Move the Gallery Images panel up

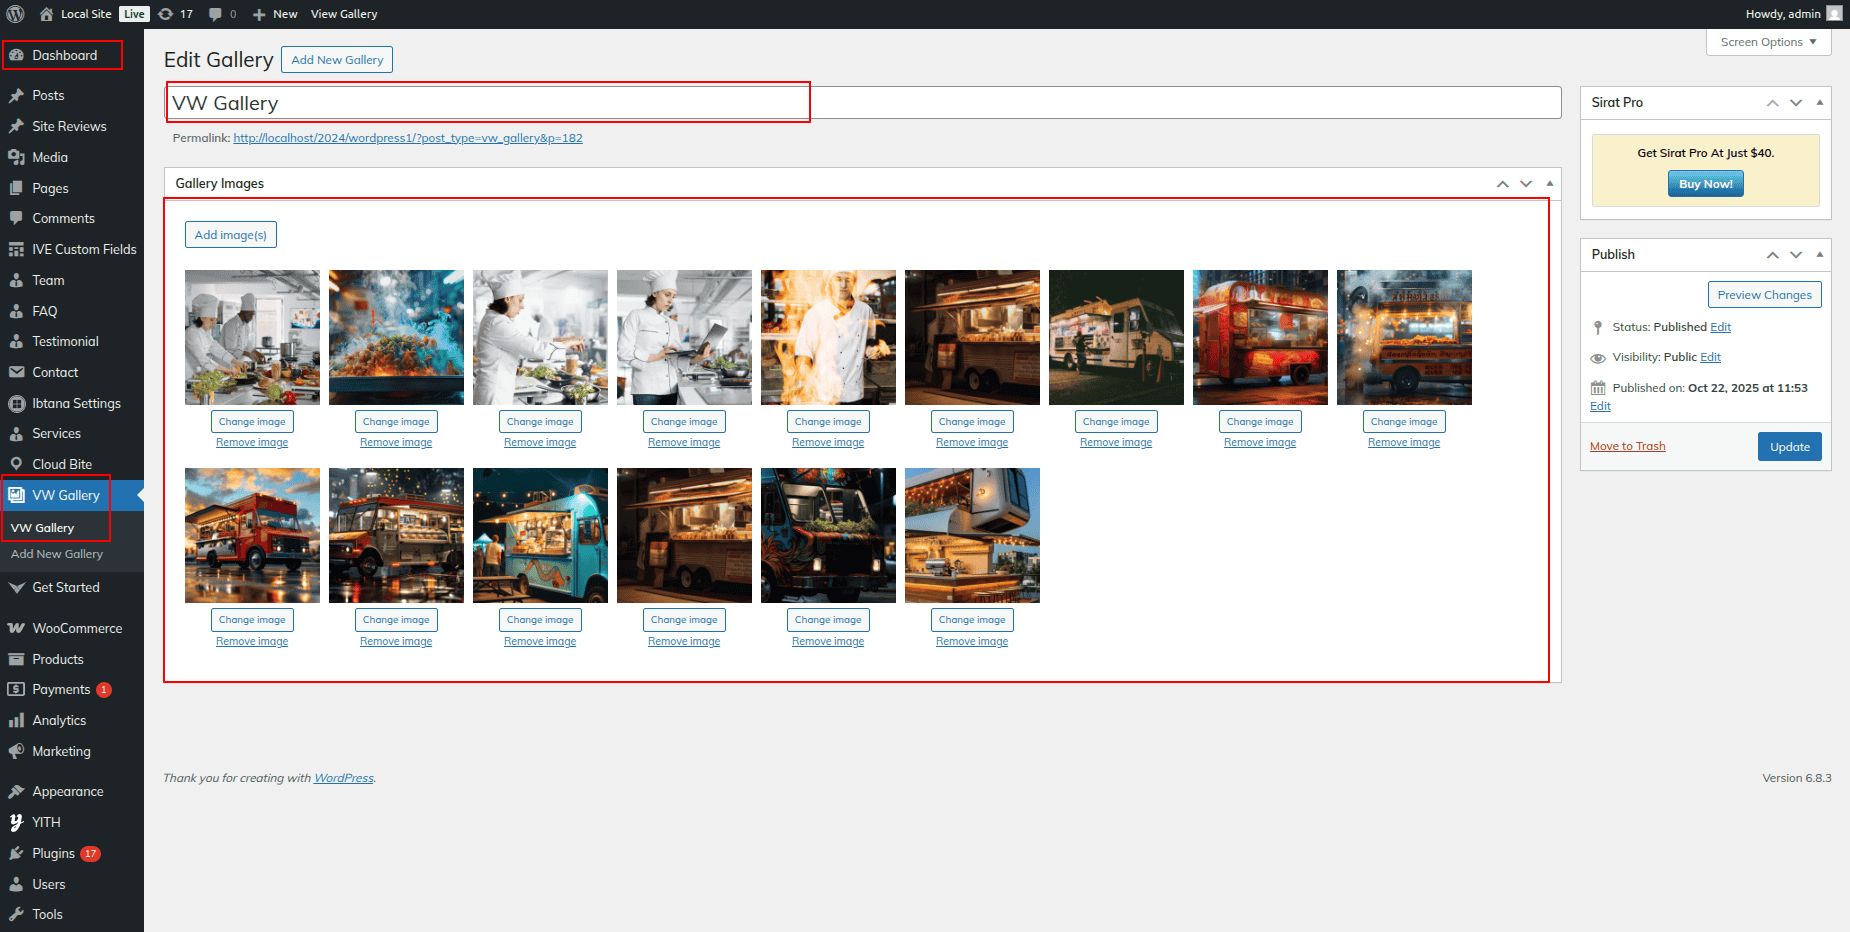point(1502,184)
